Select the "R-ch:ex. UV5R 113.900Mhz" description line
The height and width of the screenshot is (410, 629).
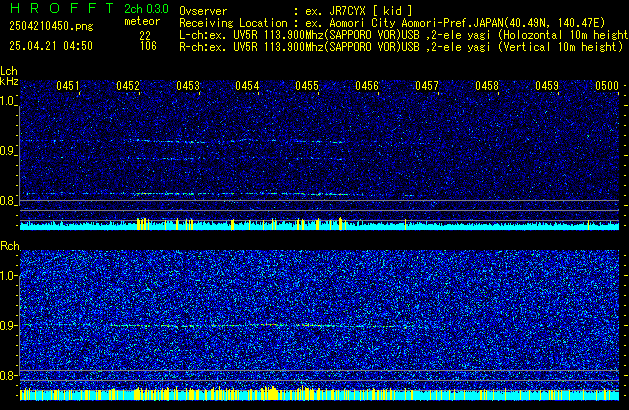(401, 47)
